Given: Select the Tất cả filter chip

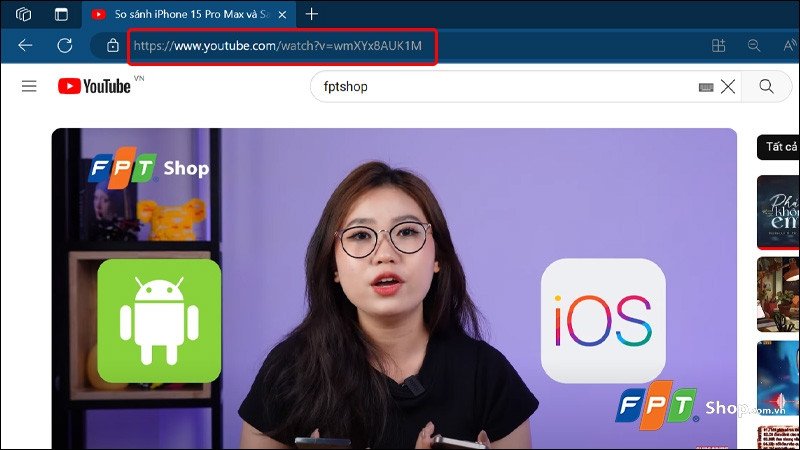Looking at the screenshot, I should 779,147.
